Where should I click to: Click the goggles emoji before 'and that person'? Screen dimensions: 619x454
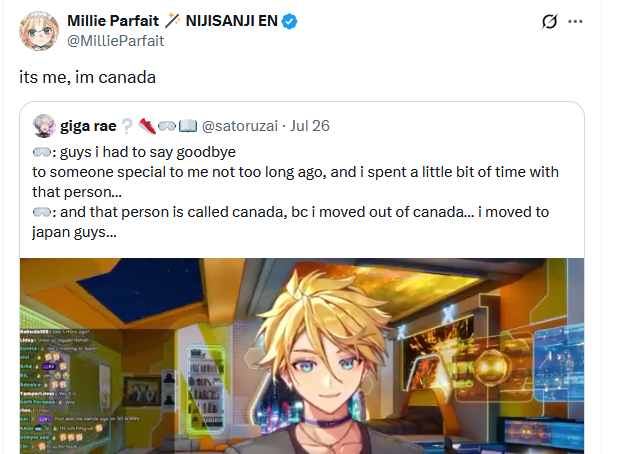tap(42, 212)
